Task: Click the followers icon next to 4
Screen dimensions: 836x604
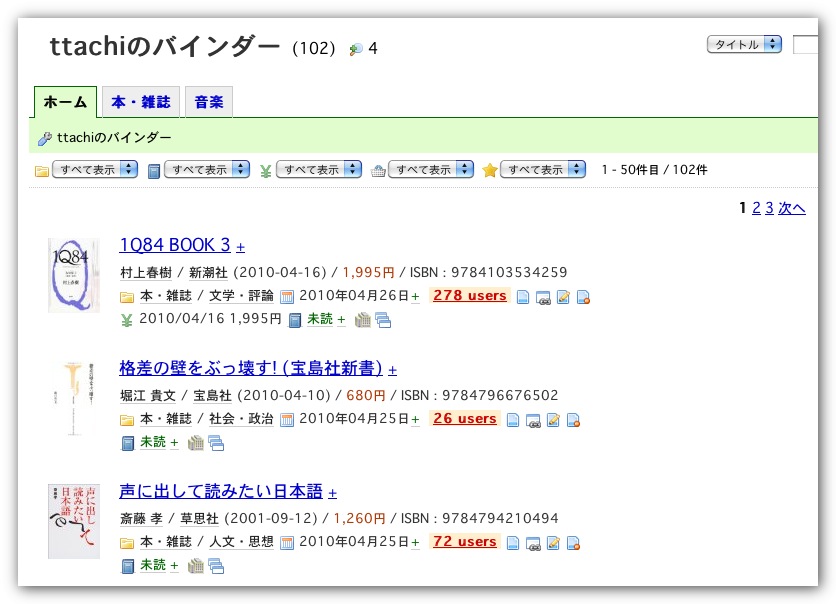Action: pos(355,49)
